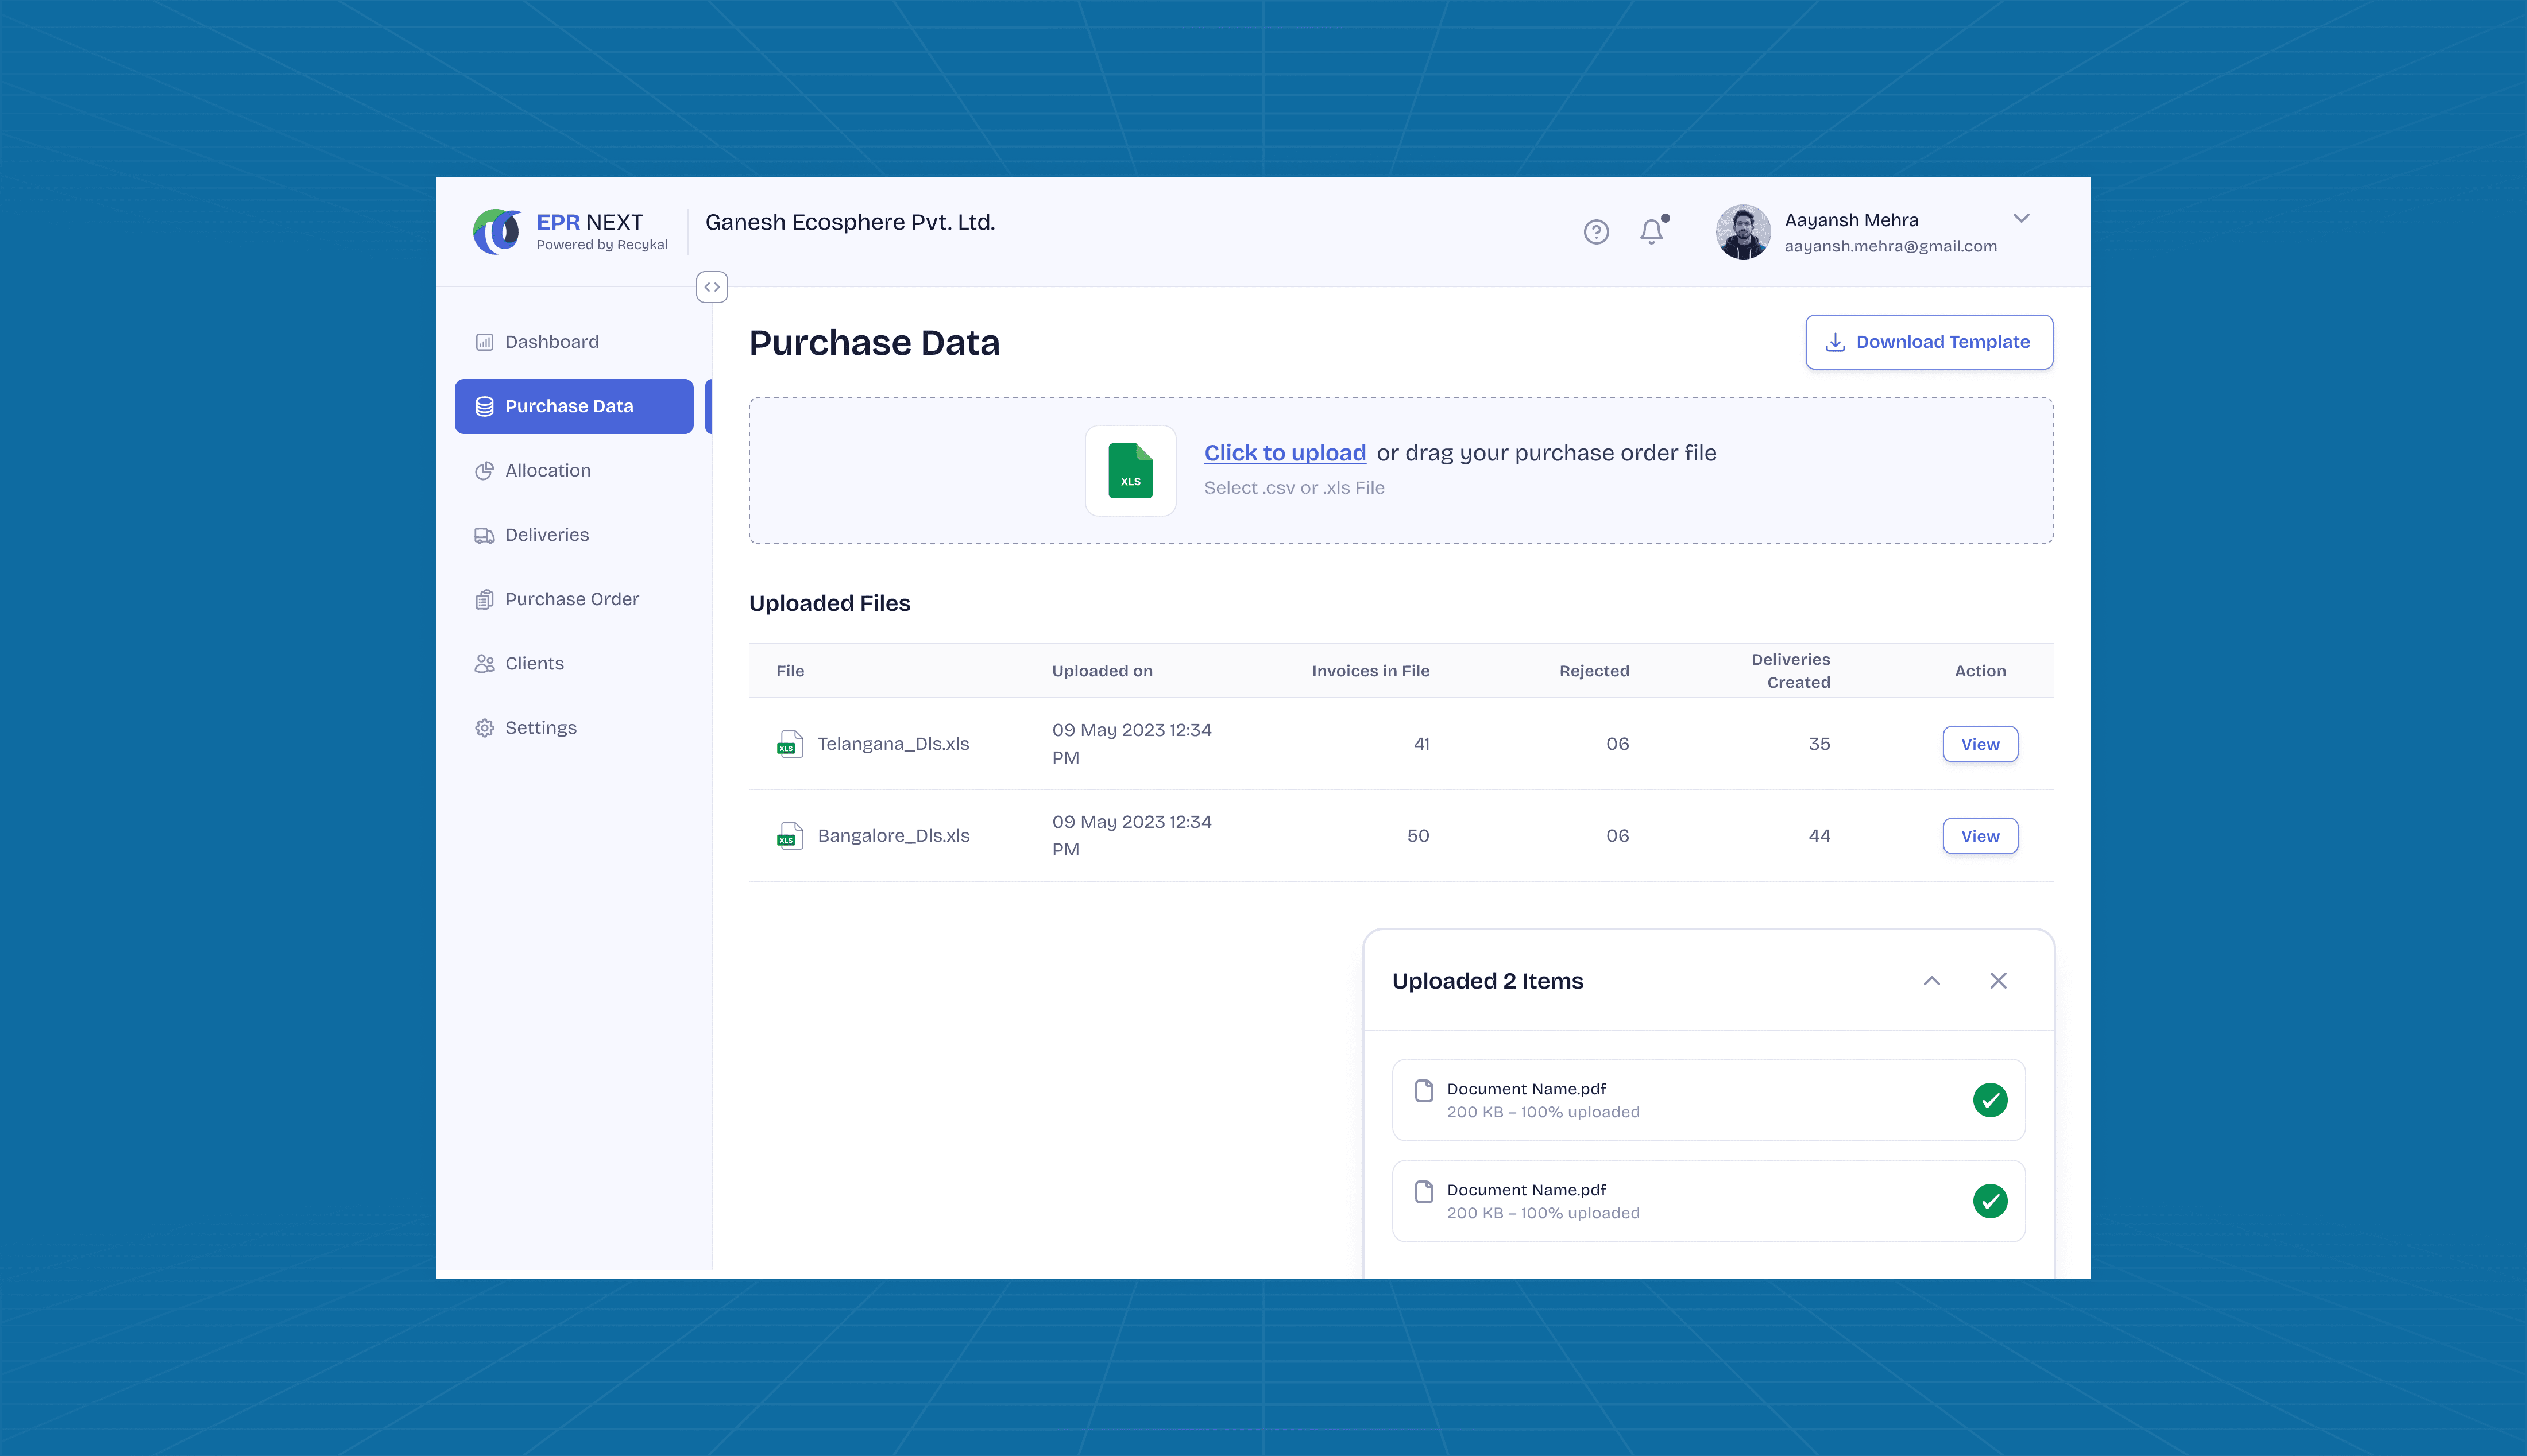The height and width of the screenshot is (1456, 2527).
Task: Open Dashboard in the sidebar
Action: click(x=551, y=342)
